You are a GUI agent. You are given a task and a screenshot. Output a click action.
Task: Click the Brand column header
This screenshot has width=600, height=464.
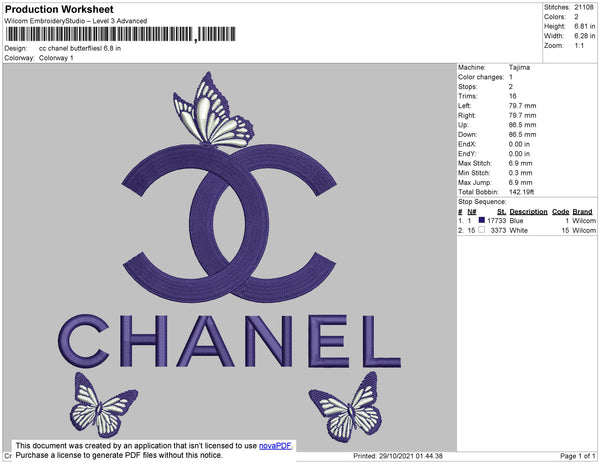coord(582,212)
